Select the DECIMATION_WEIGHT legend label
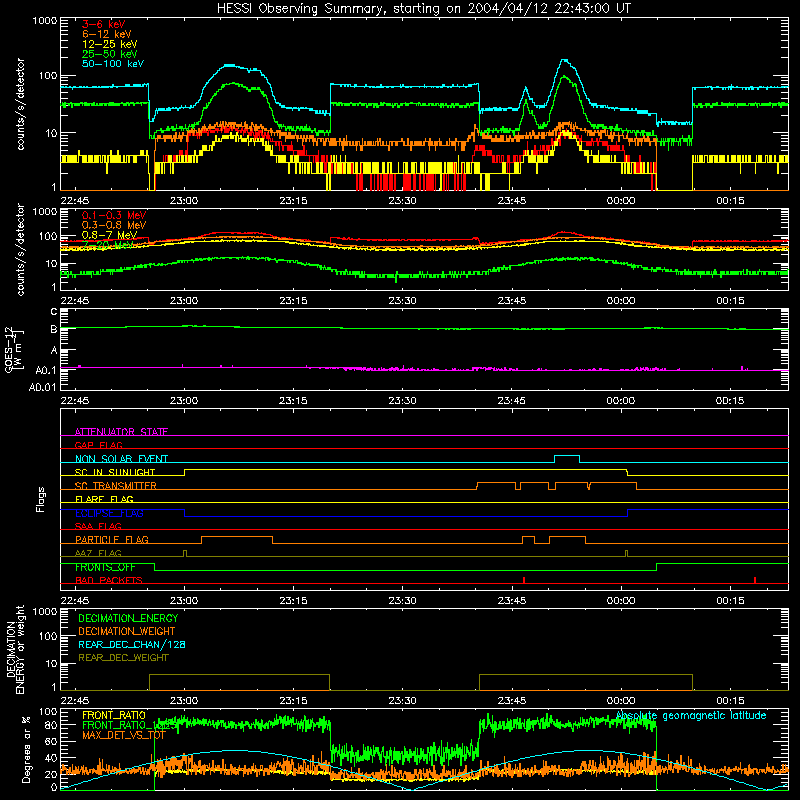Viewport: 800px width, 800px height. point(127,631)
